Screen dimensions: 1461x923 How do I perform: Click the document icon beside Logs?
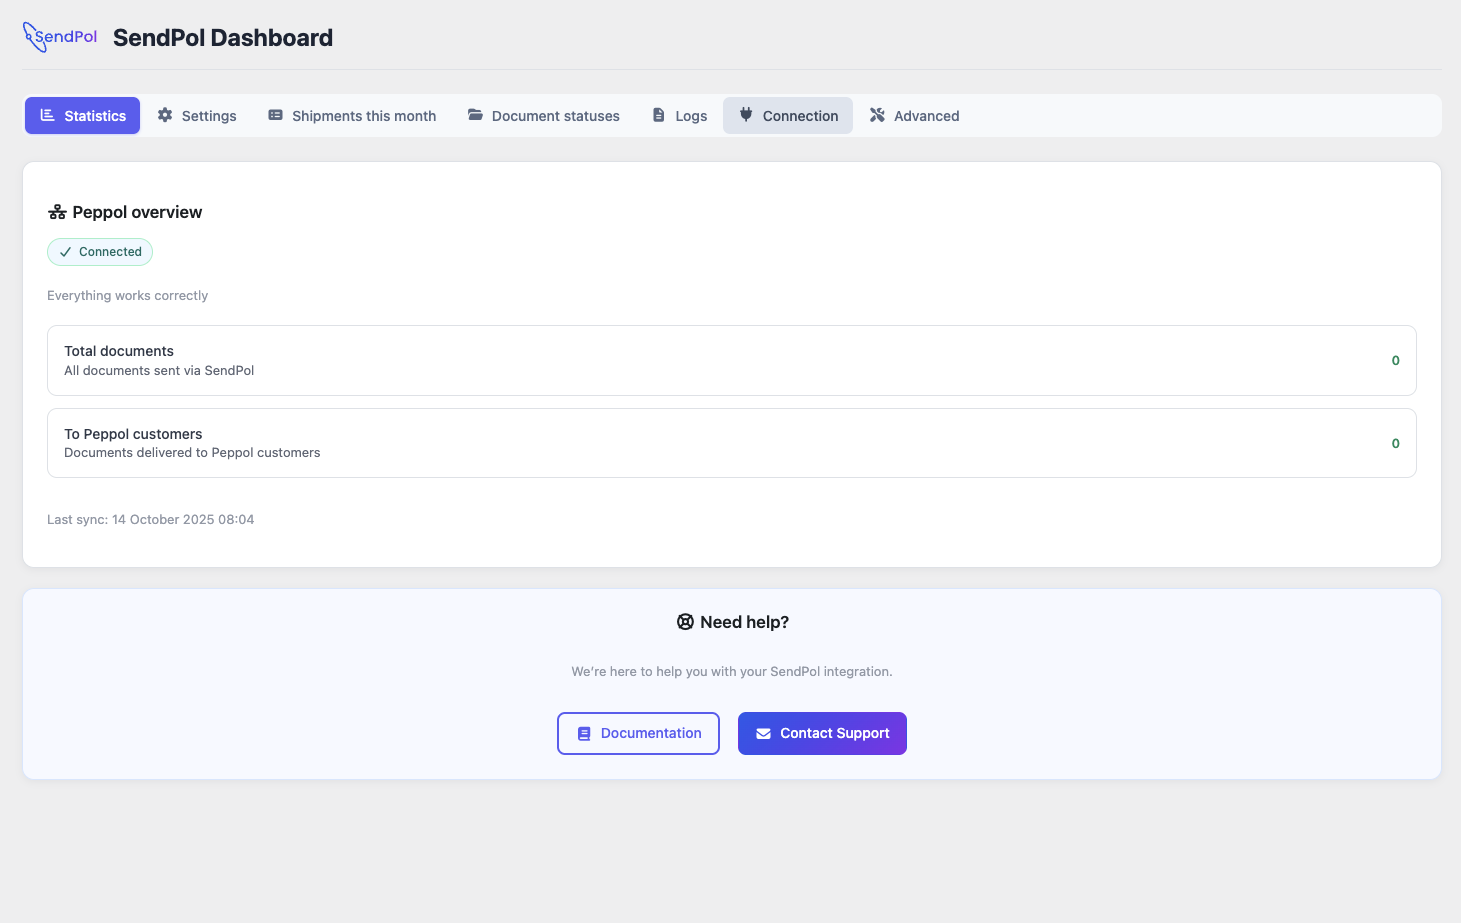(x=657, y=115)
